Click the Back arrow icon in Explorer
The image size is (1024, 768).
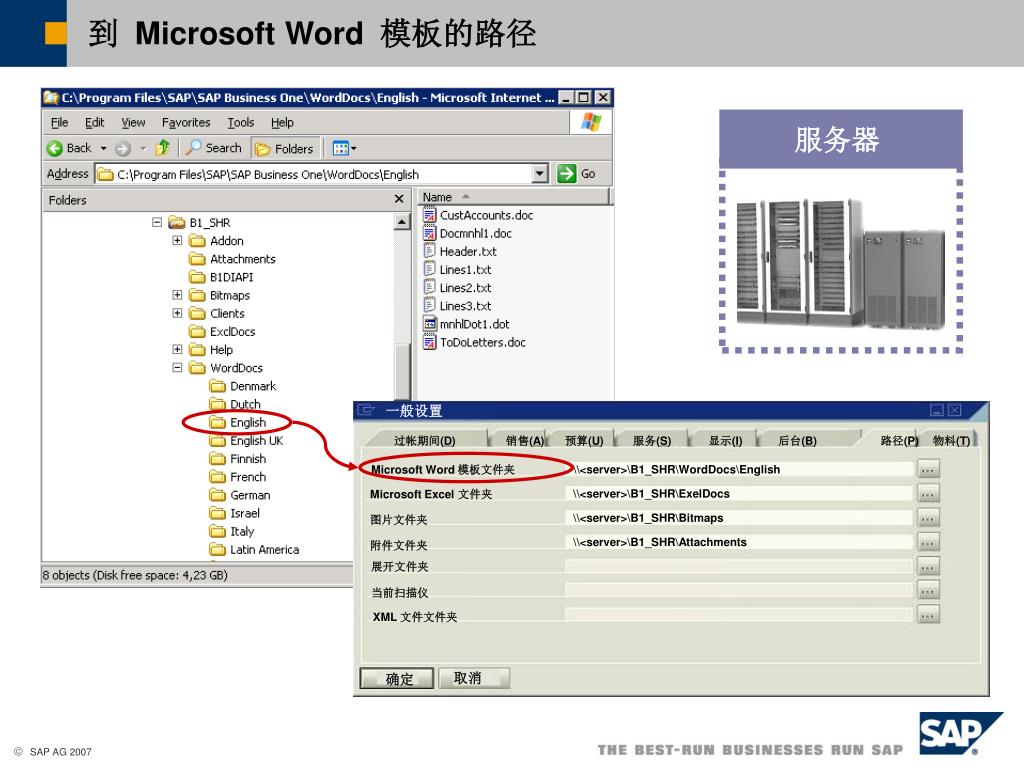(55, 148)
